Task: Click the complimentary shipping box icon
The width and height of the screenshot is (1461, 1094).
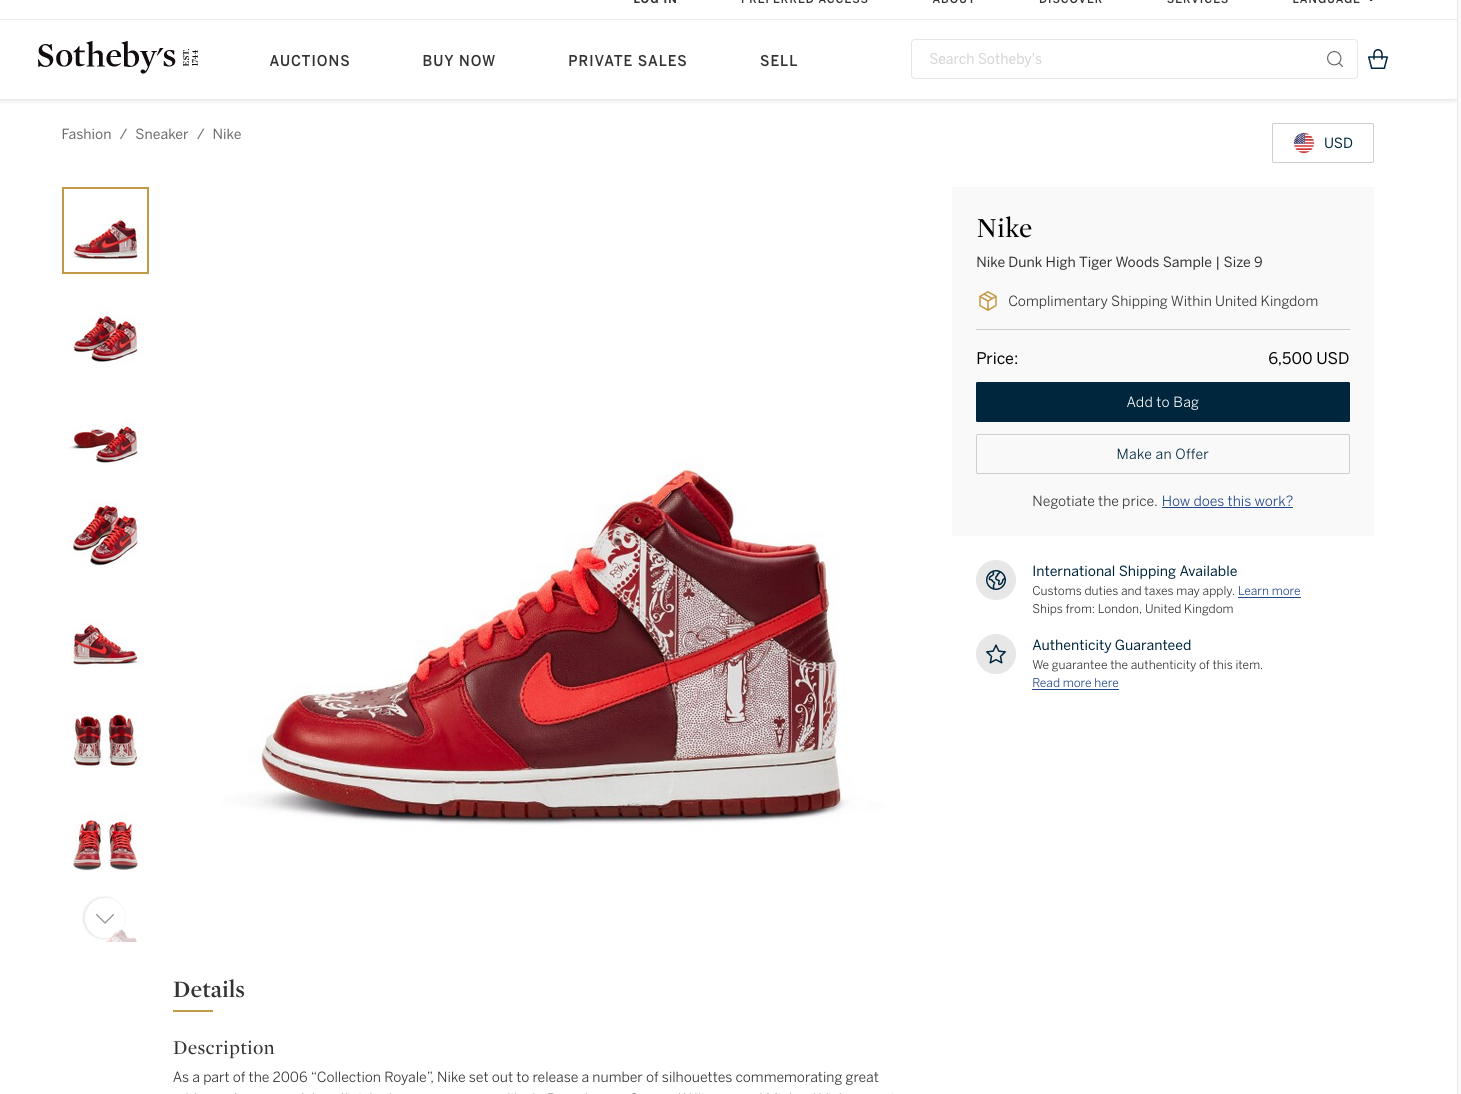Action: [987, 301]
